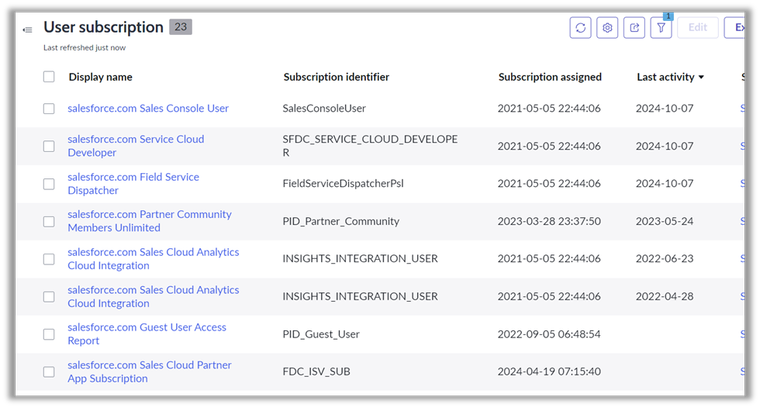This screenshot has height=408, width=760.
Task: Click the record count badge 23
Action: [180, 27]
